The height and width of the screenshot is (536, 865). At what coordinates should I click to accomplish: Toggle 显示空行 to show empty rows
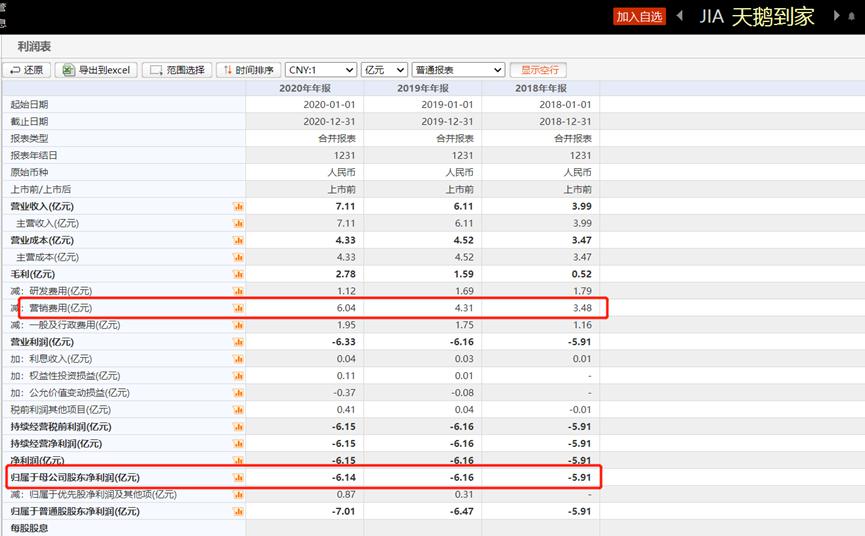(538, 70)
